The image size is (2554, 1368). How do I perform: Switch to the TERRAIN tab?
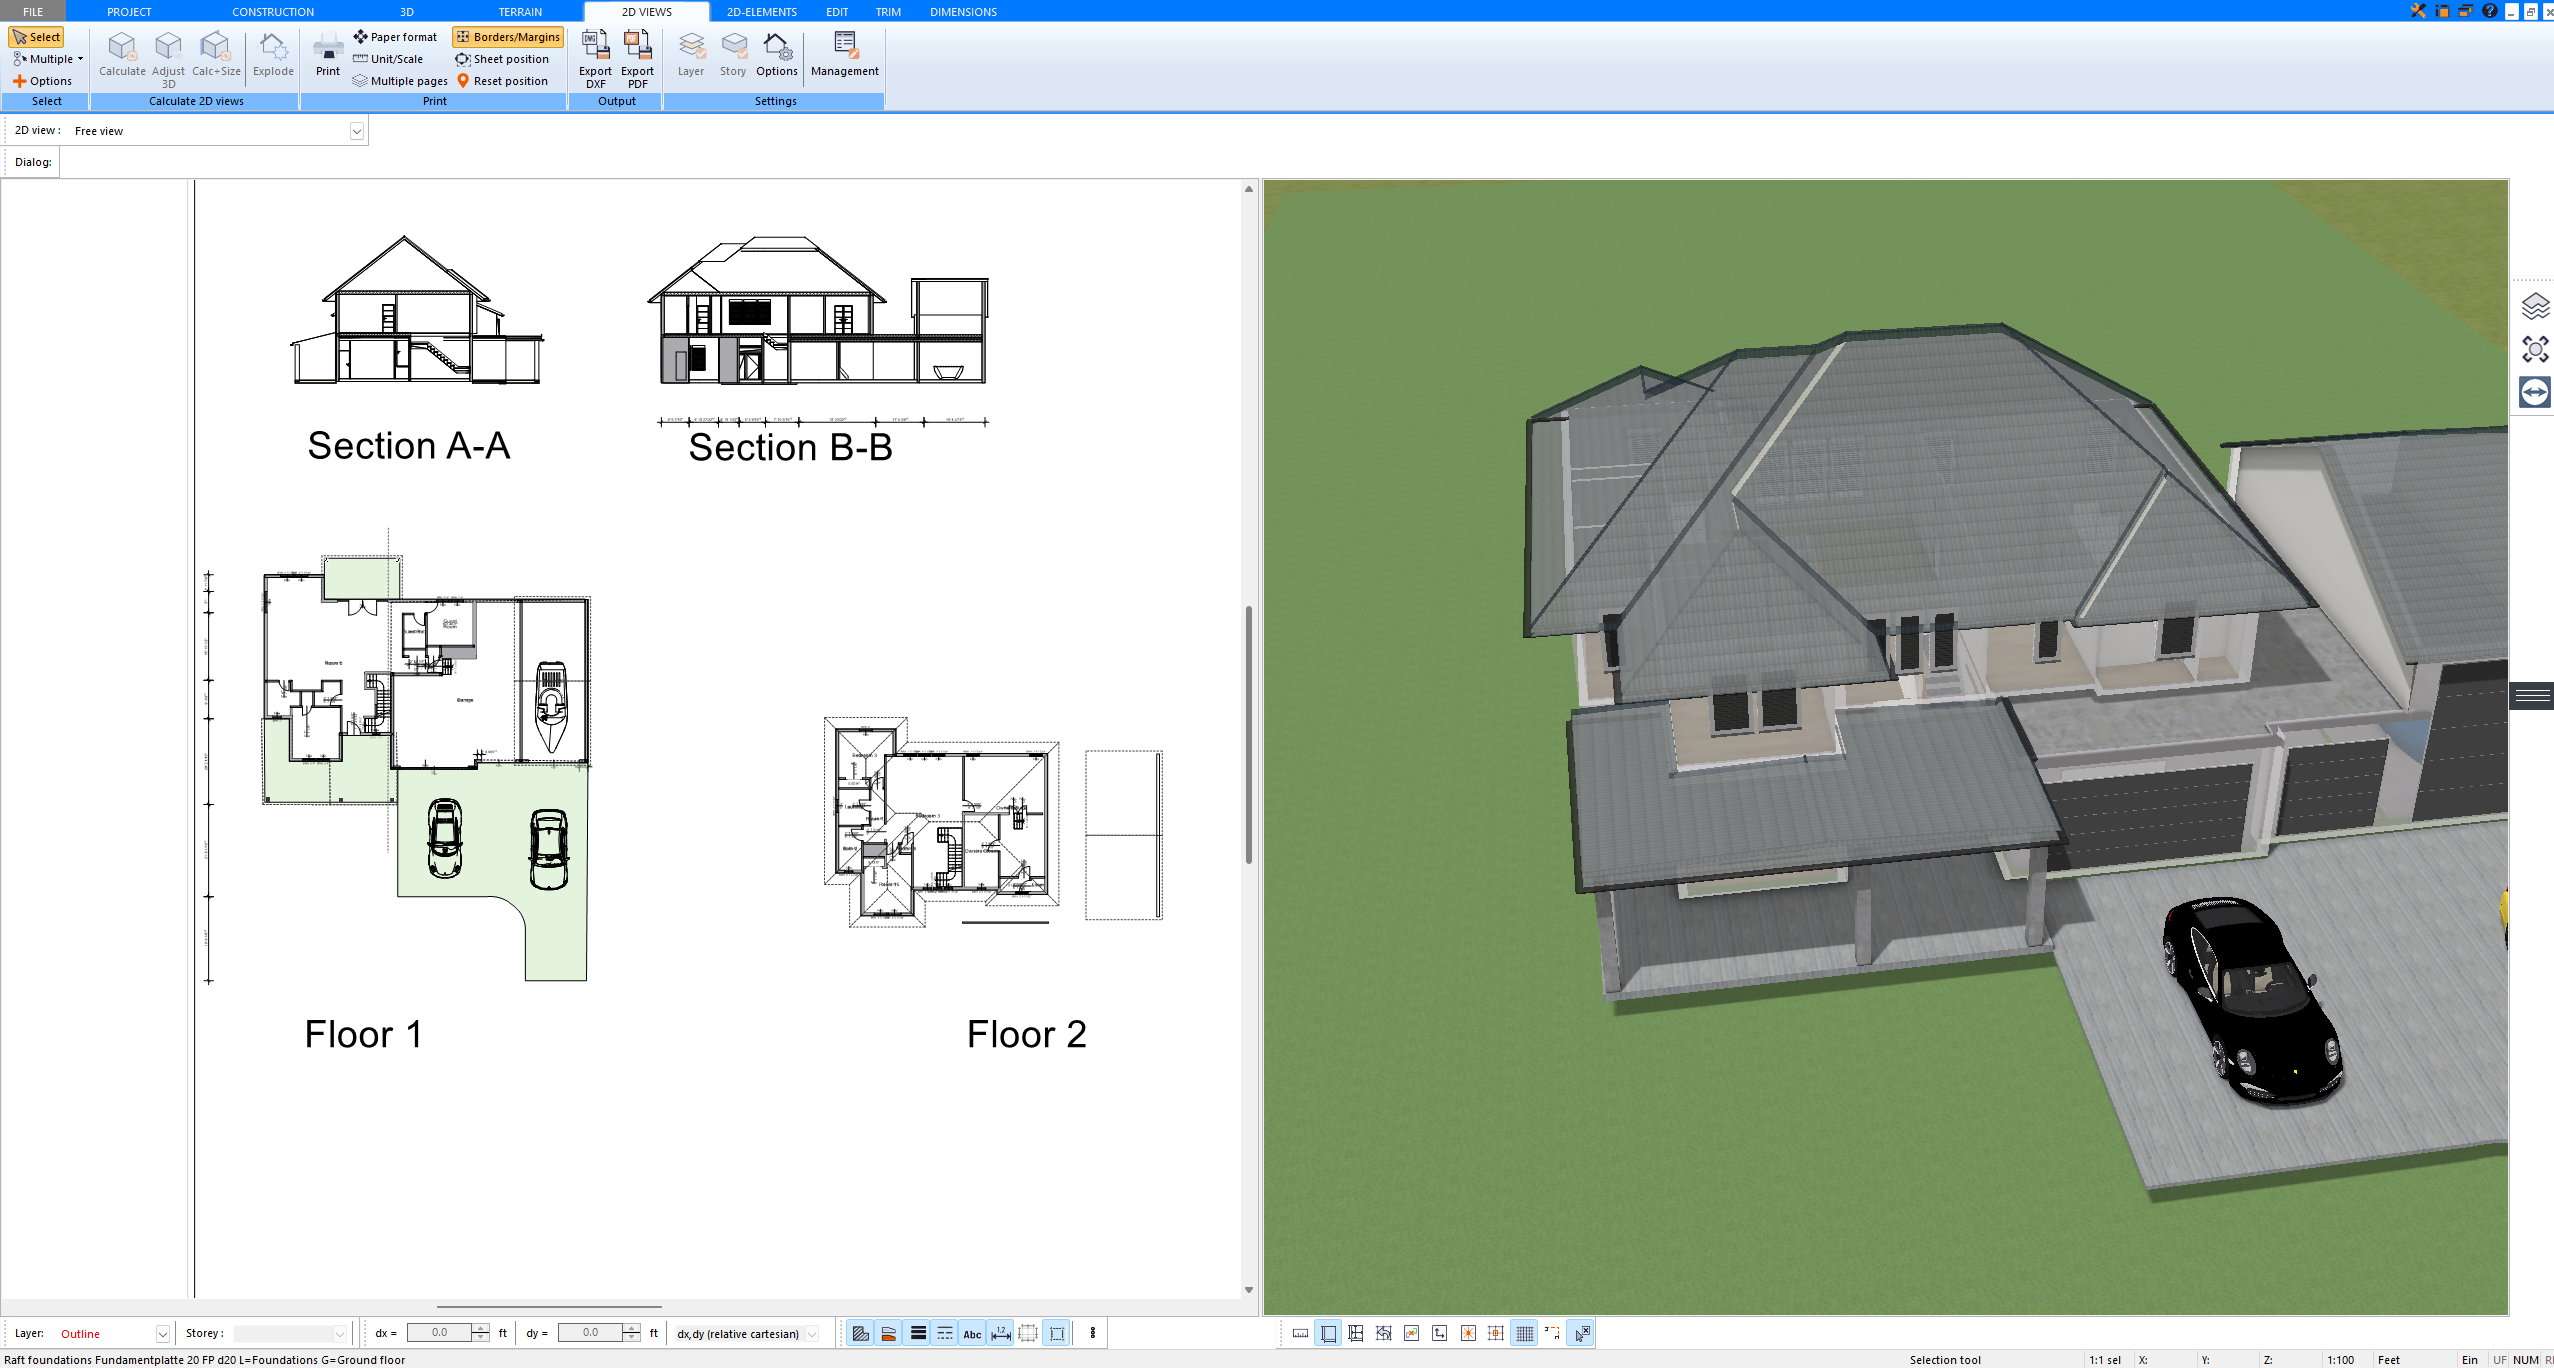click(x=520, y=12)
